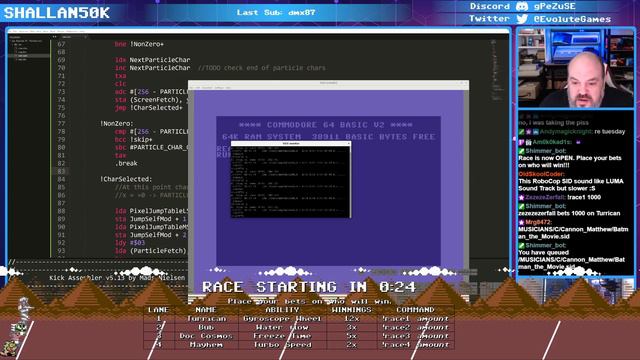Viewport: 640px width, 360px height.
Task: Click 'lda PixelJumpTable' on line 88
Action: (151, 211)
